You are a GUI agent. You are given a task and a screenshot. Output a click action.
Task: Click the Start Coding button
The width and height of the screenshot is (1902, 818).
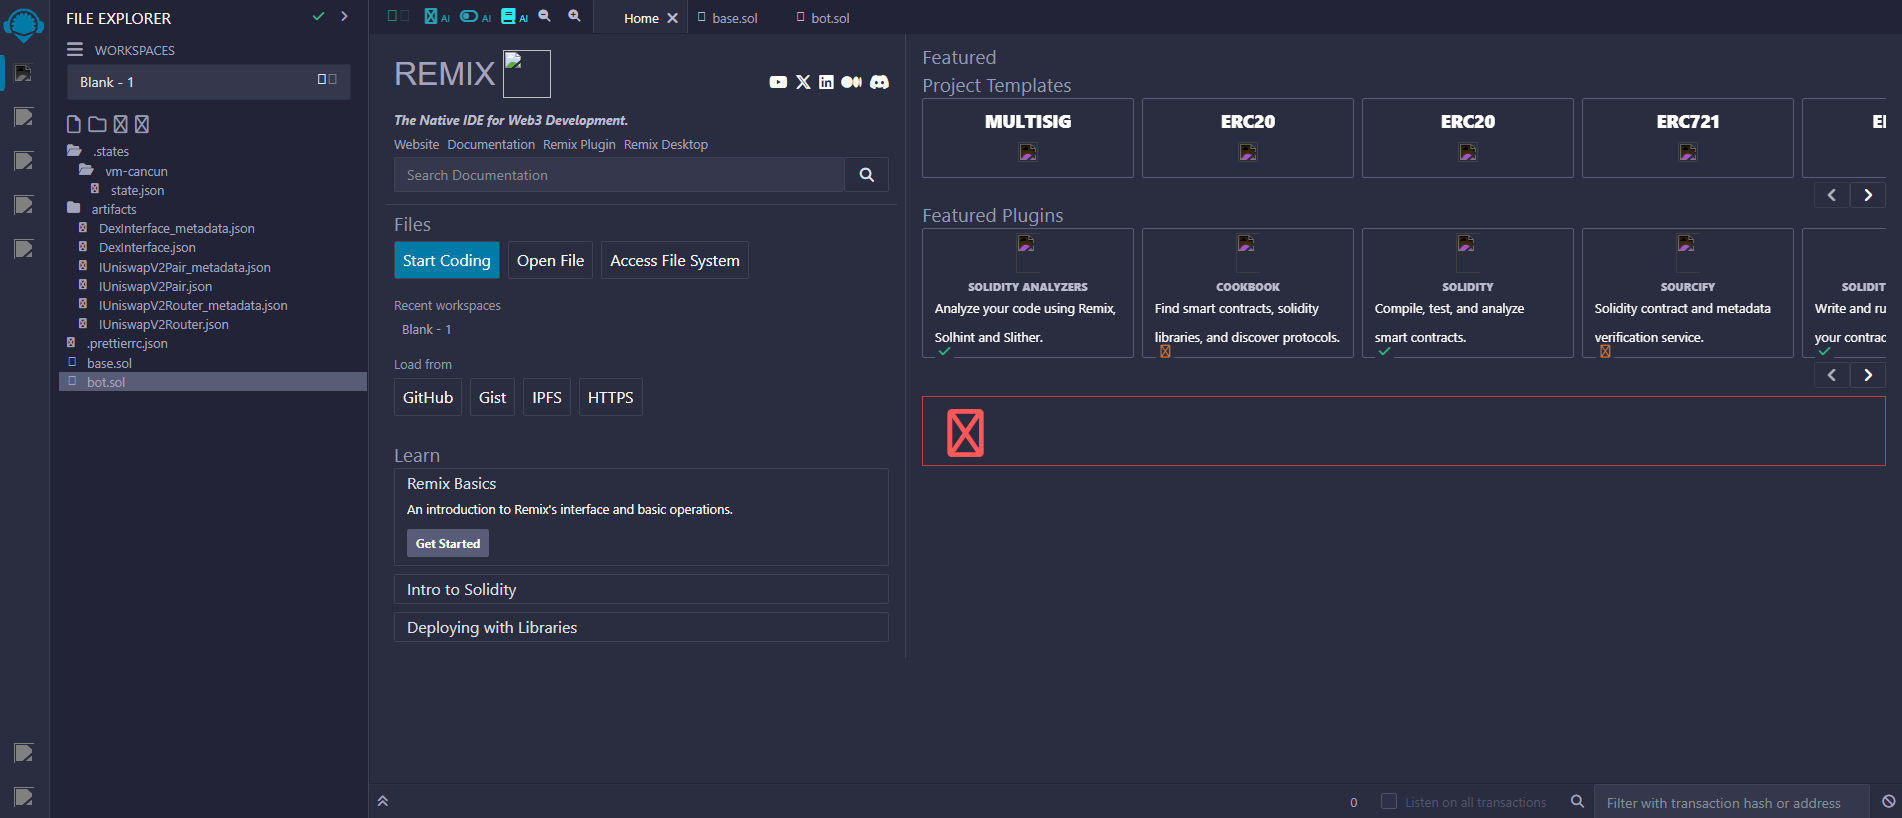447,260
